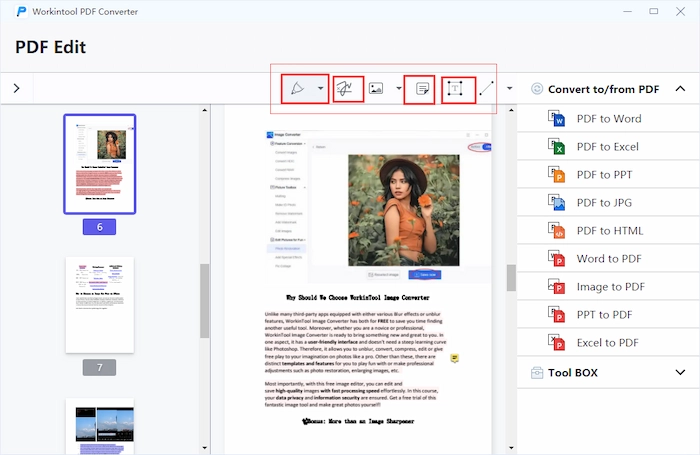Screen dimensions: 700x455
Task: Click the insert image tool
Action: pyautogui.click(x=376, y=88)
